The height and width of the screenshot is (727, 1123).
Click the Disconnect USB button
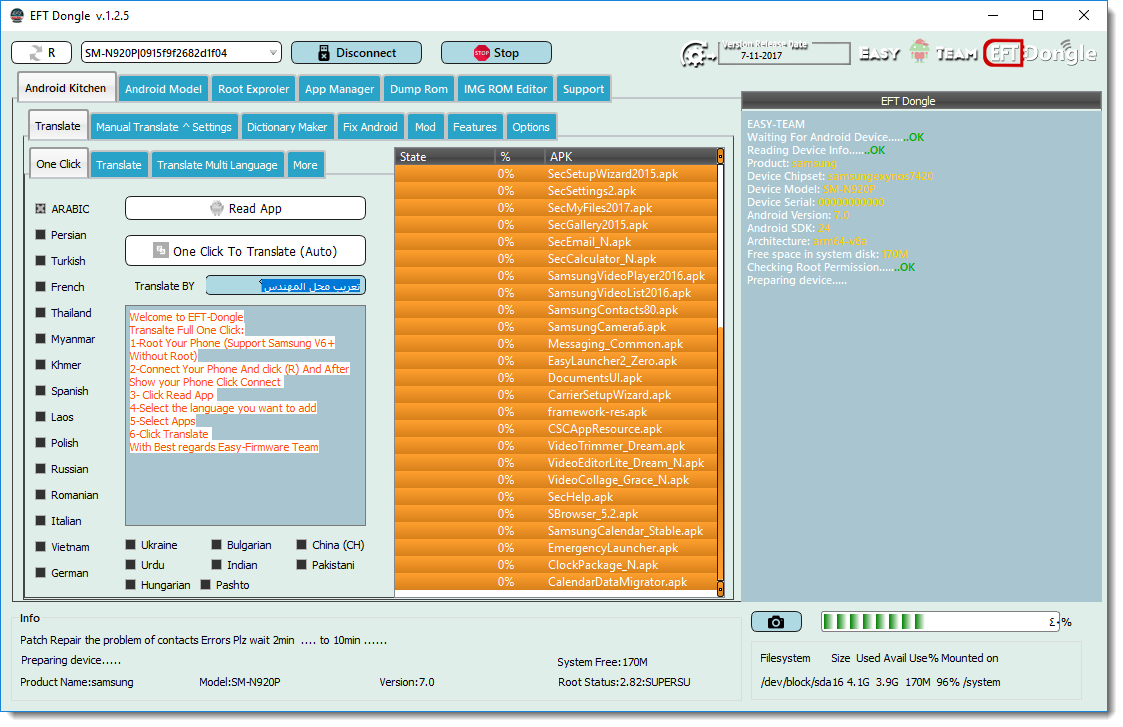tap(356, 53)
